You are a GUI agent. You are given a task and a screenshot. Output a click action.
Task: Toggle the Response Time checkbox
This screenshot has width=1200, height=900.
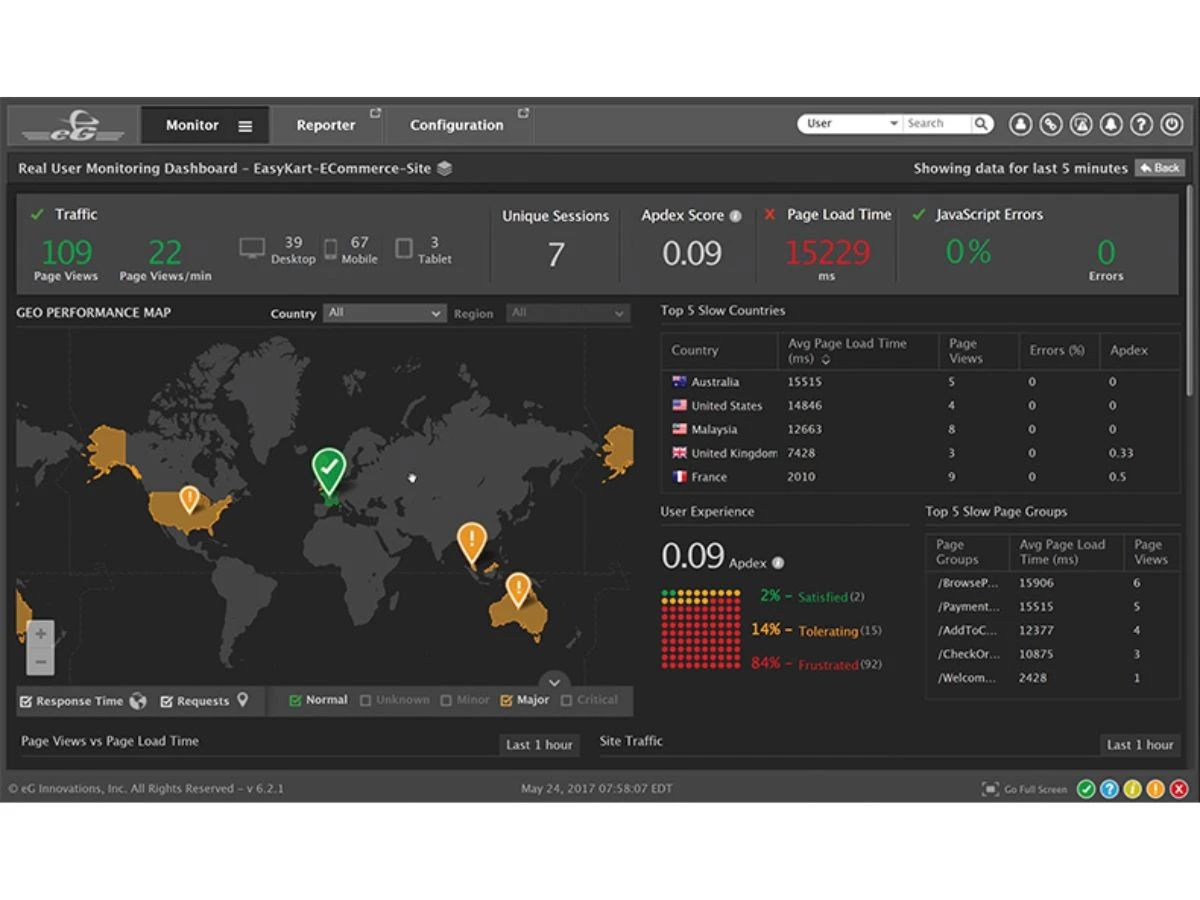click(26, 702)
